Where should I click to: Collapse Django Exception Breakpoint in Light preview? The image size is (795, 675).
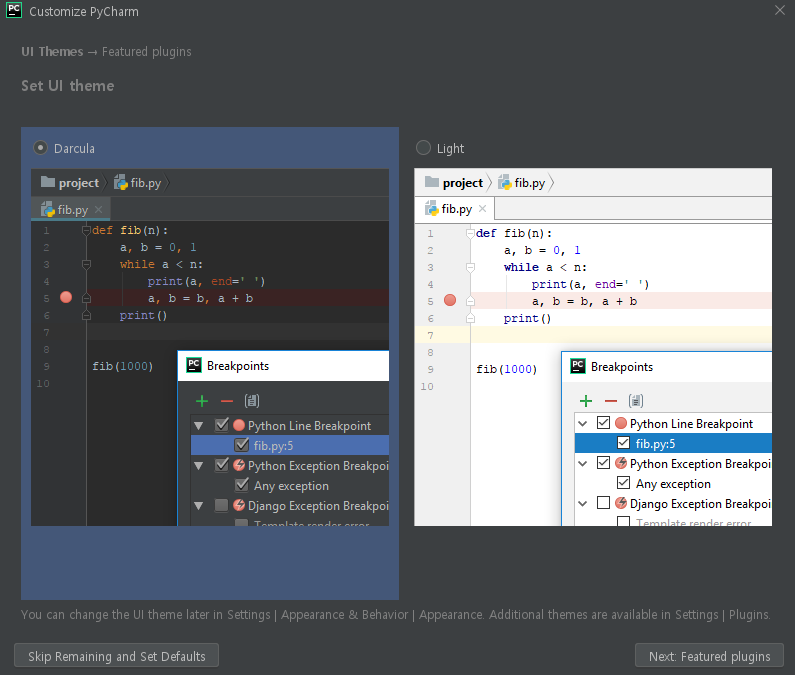tap(583, 504)
